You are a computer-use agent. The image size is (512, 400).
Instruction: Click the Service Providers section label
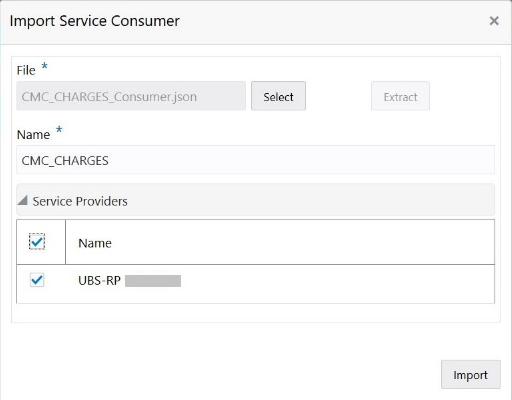tap(80, 201)
